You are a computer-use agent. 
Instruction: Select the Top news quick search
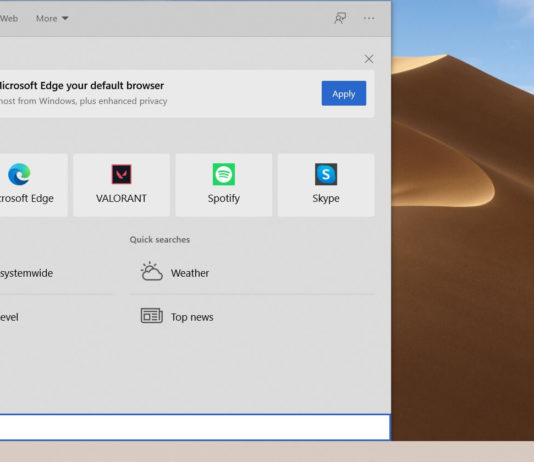(252, 317)
